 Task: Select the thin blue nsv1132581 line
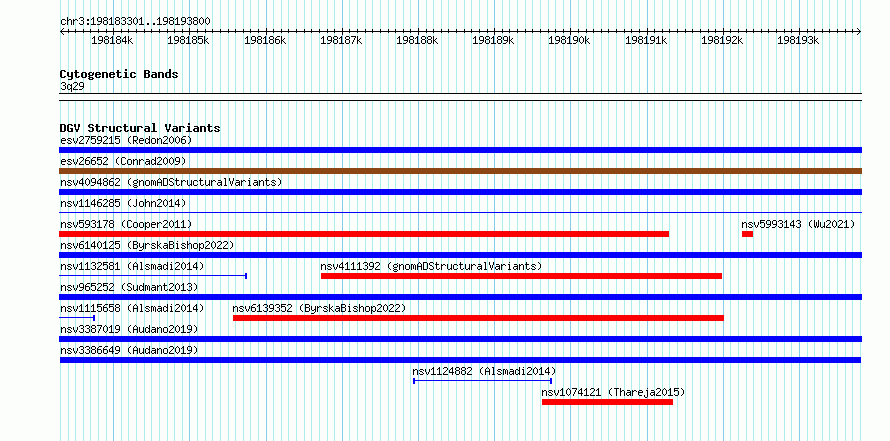pos(153,276)
